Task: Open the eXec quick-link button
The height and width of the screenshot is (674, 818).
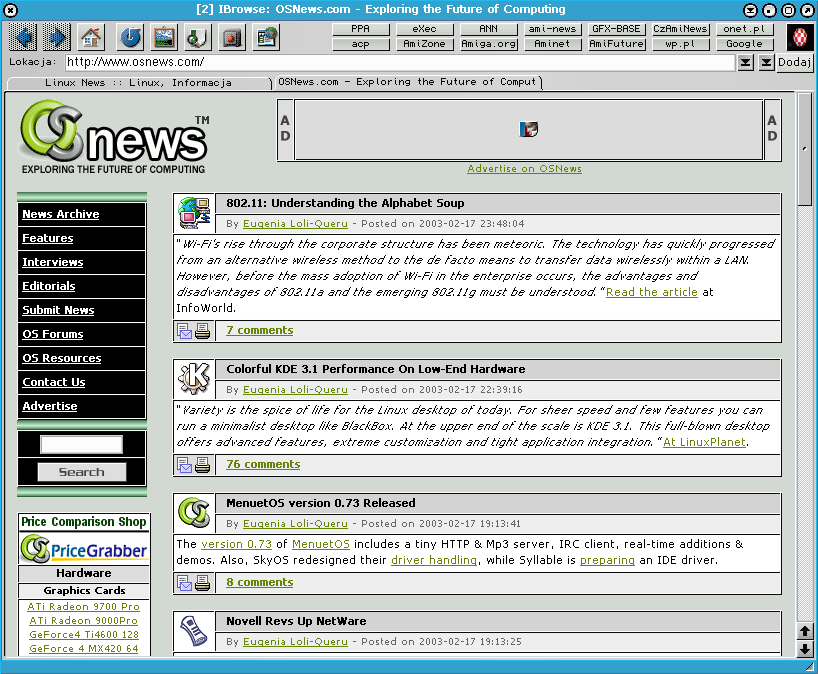Action: pyautogui.click(x=424, y=29)
